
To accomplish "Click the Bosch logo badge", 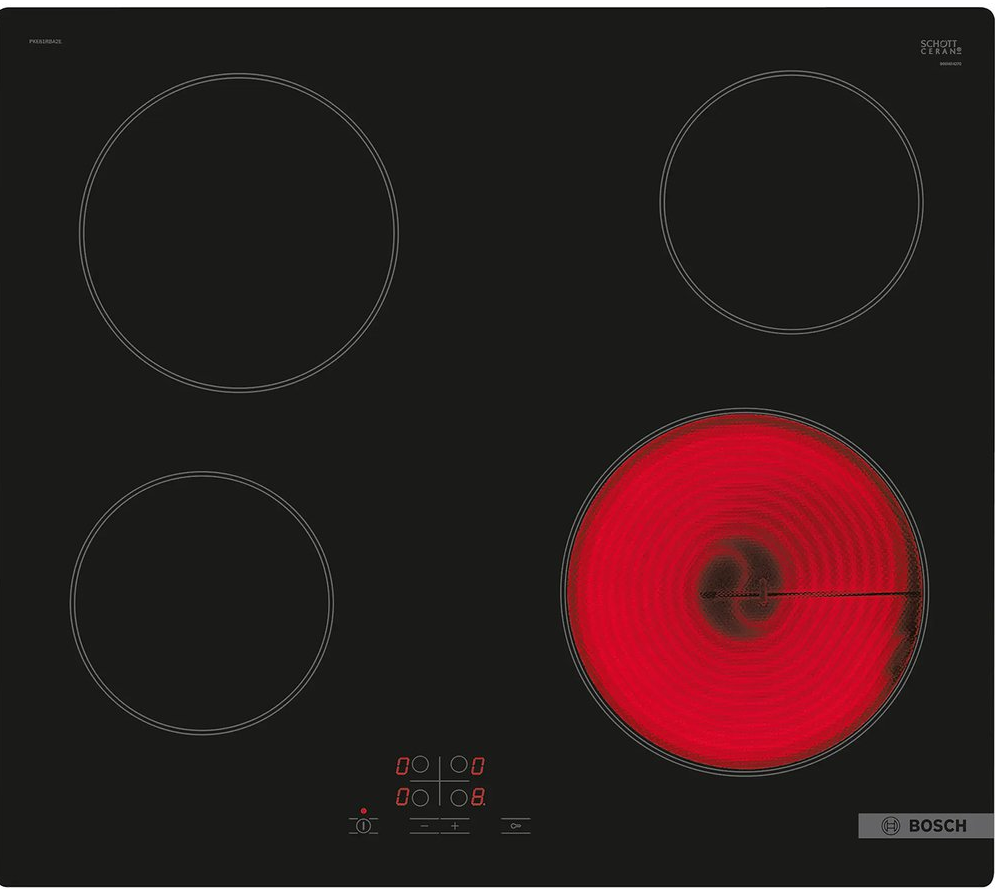I will coord(926,826).
